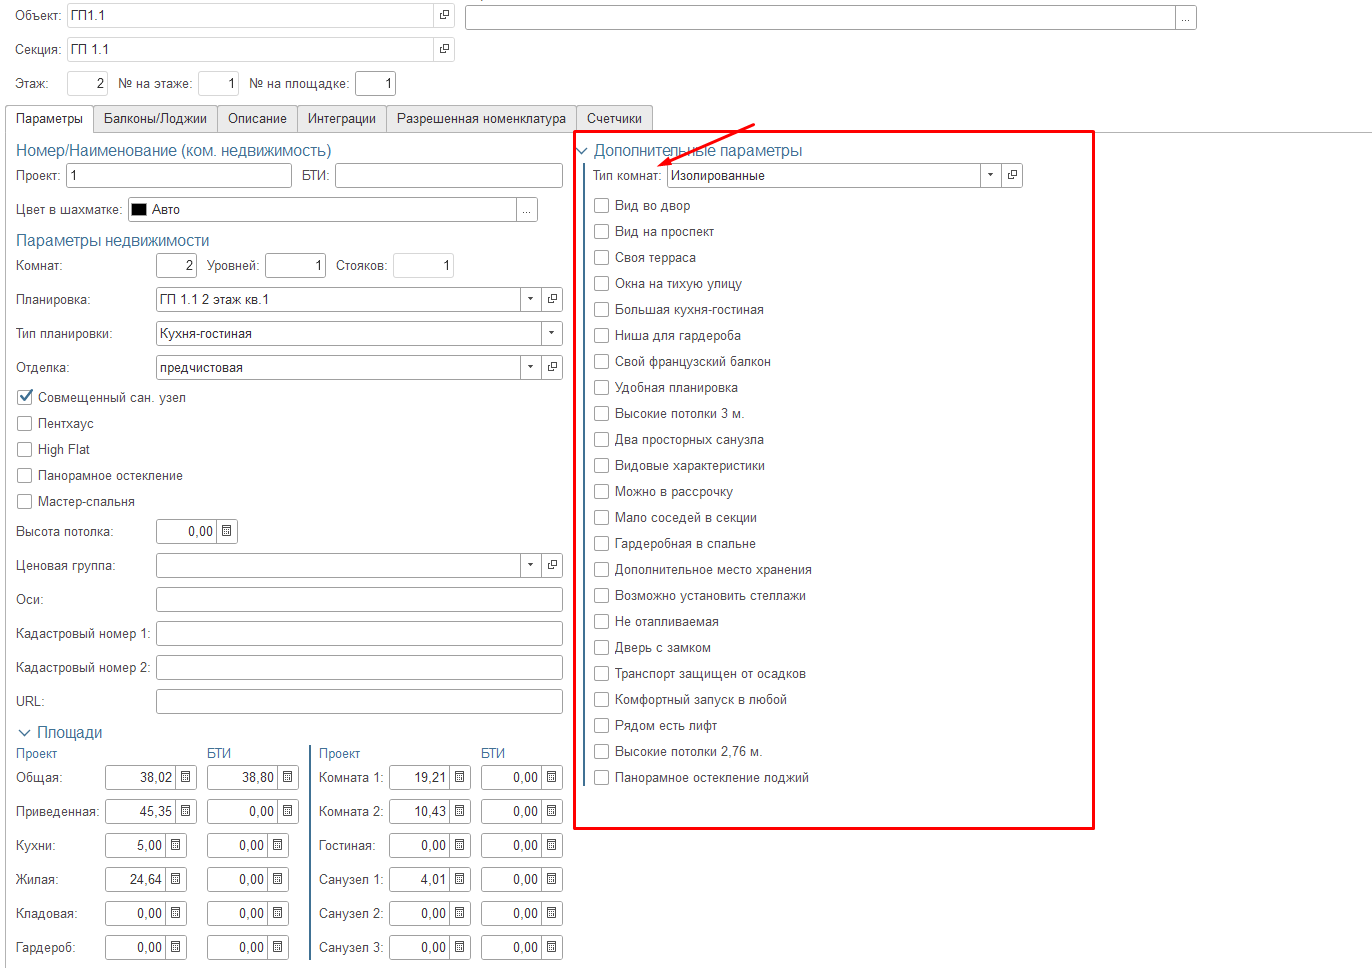Open the Объект ГП1.1 linked record icon
The width and height of the screenshot is (1372, 977).
[x=444, y=15]
